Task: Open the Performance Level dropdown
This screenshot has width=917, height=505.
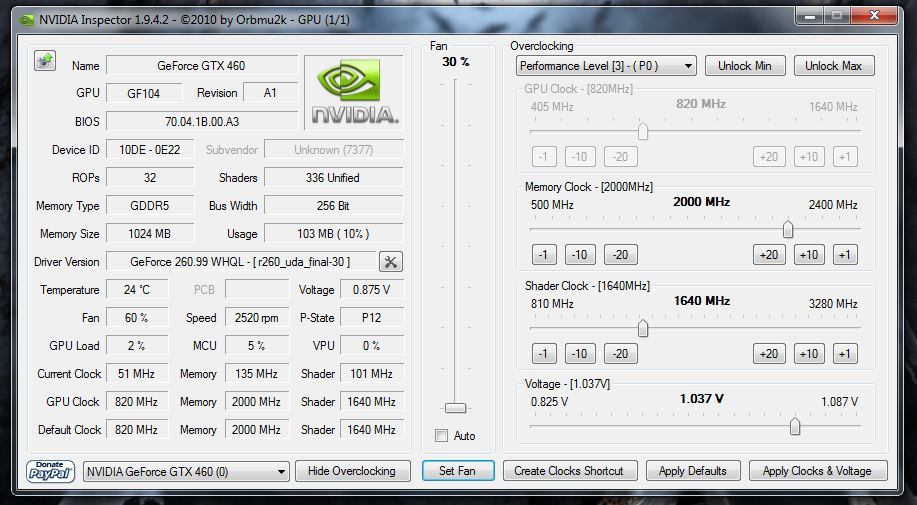Action: click(606, 66)
